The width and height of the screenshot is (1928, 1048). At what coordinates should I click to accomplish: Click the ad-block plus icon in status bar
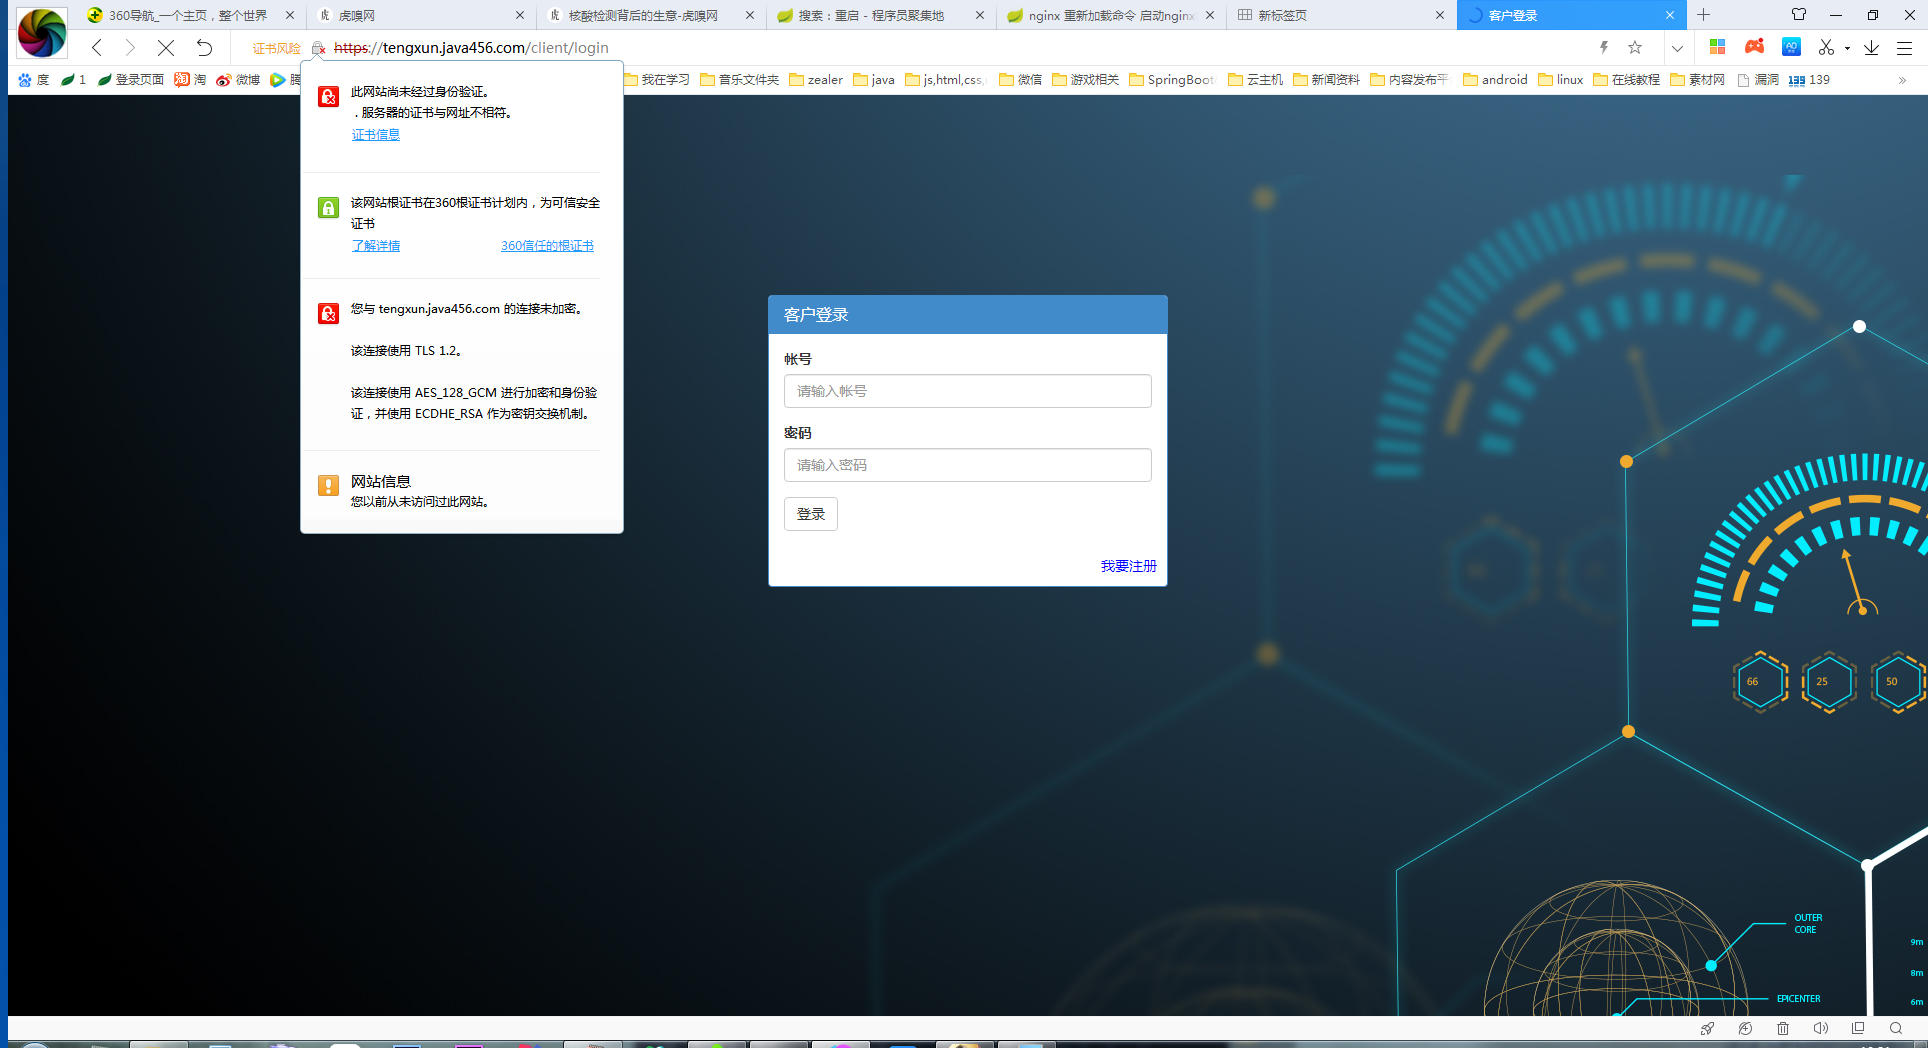[1745, 1028]
